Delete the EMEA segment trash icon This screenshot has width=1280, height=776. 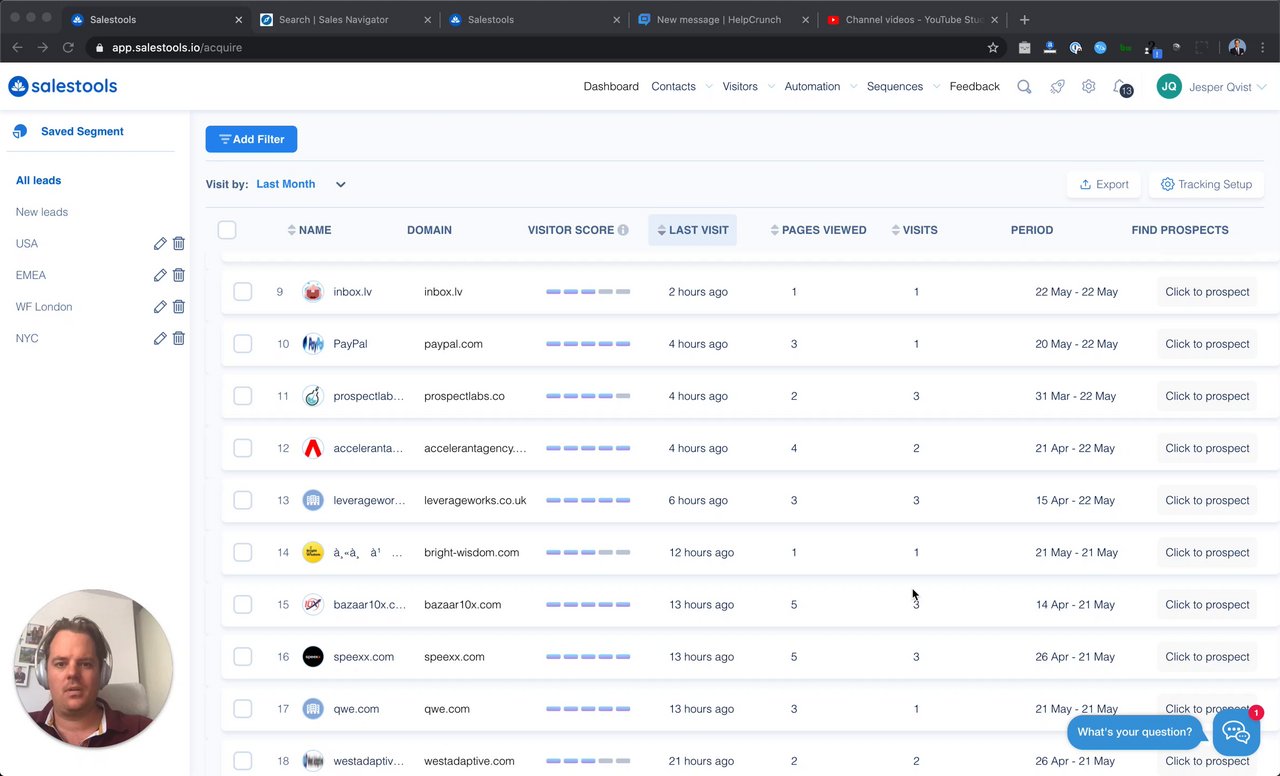179,275
